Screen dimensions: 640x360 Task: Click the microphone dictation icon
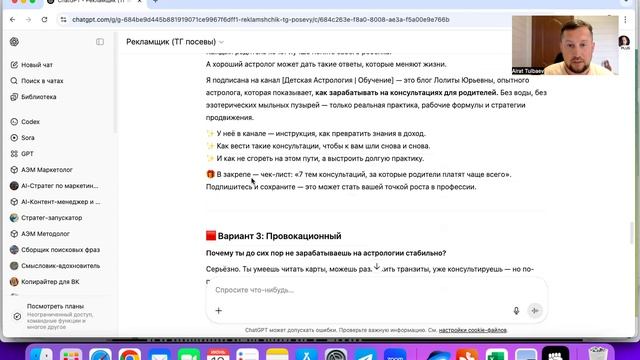516,311
